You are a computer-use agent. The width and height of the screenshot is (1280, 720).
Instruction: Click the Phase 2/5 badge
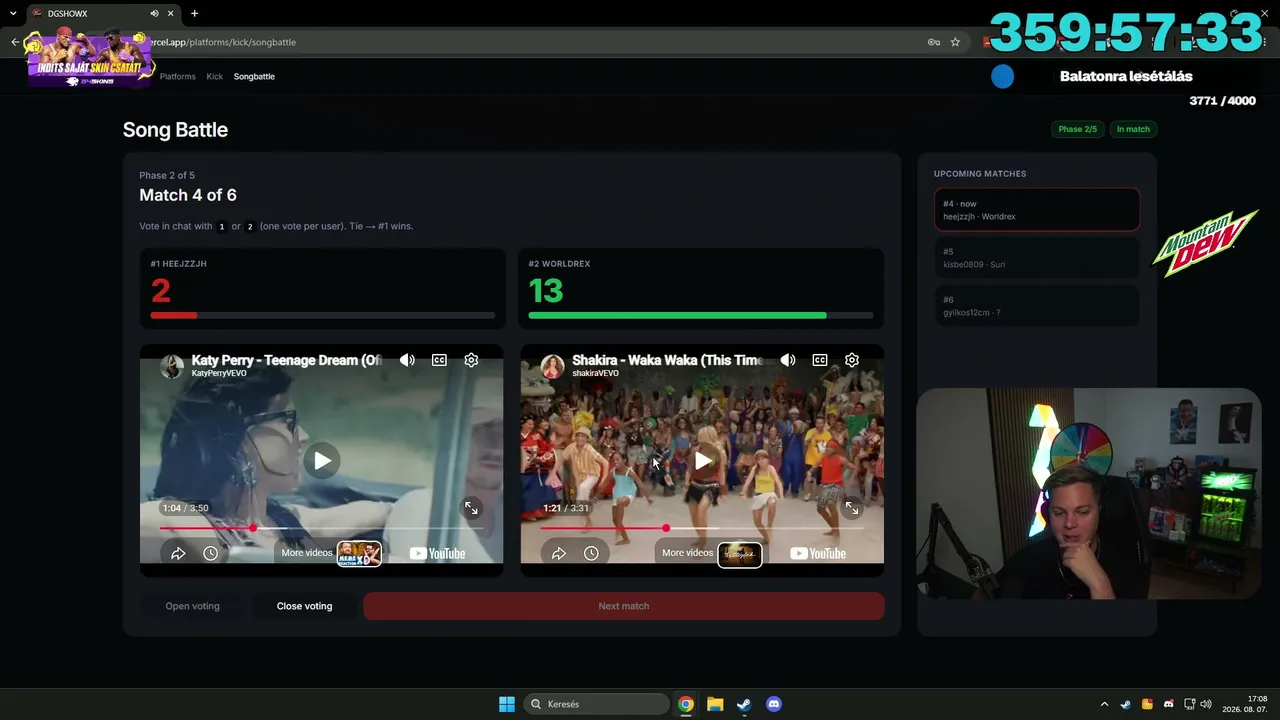click(1077, 129)
